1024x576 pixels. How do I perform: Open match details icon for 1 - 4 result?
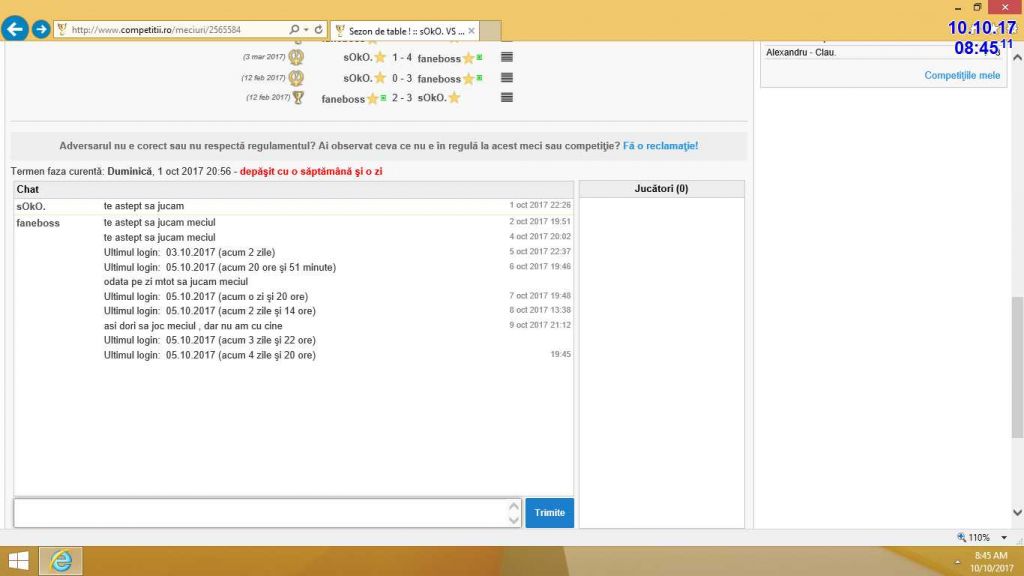click(x=506, y=57)
